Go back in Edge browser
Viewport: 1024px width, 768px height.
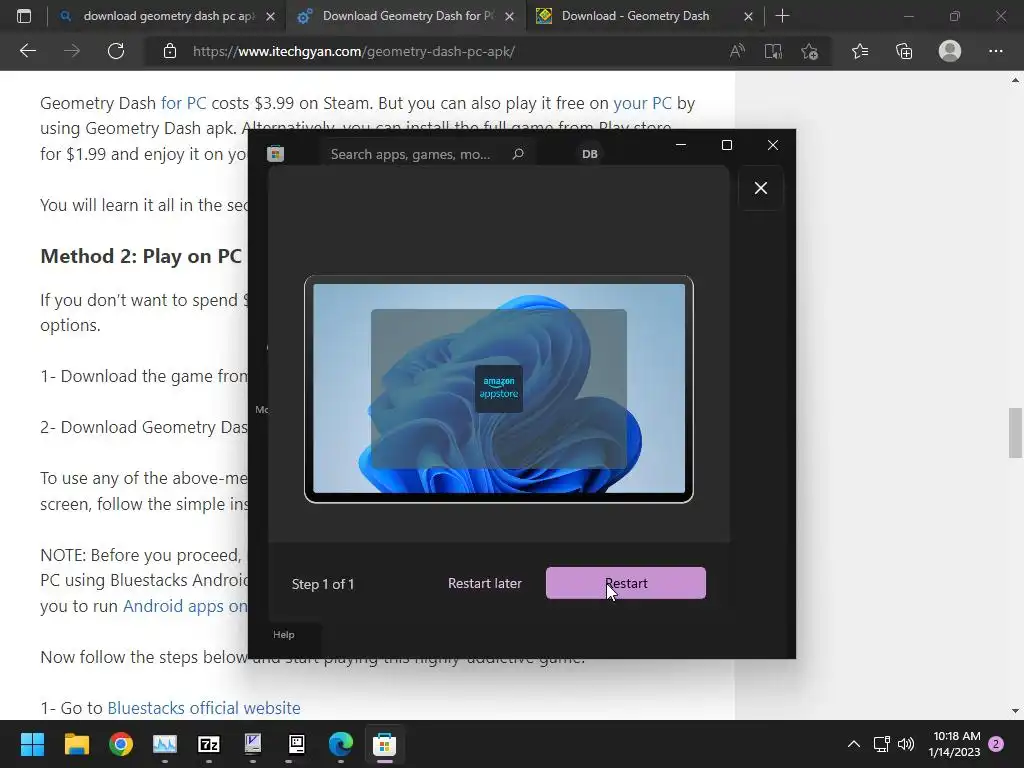[27, 51]
